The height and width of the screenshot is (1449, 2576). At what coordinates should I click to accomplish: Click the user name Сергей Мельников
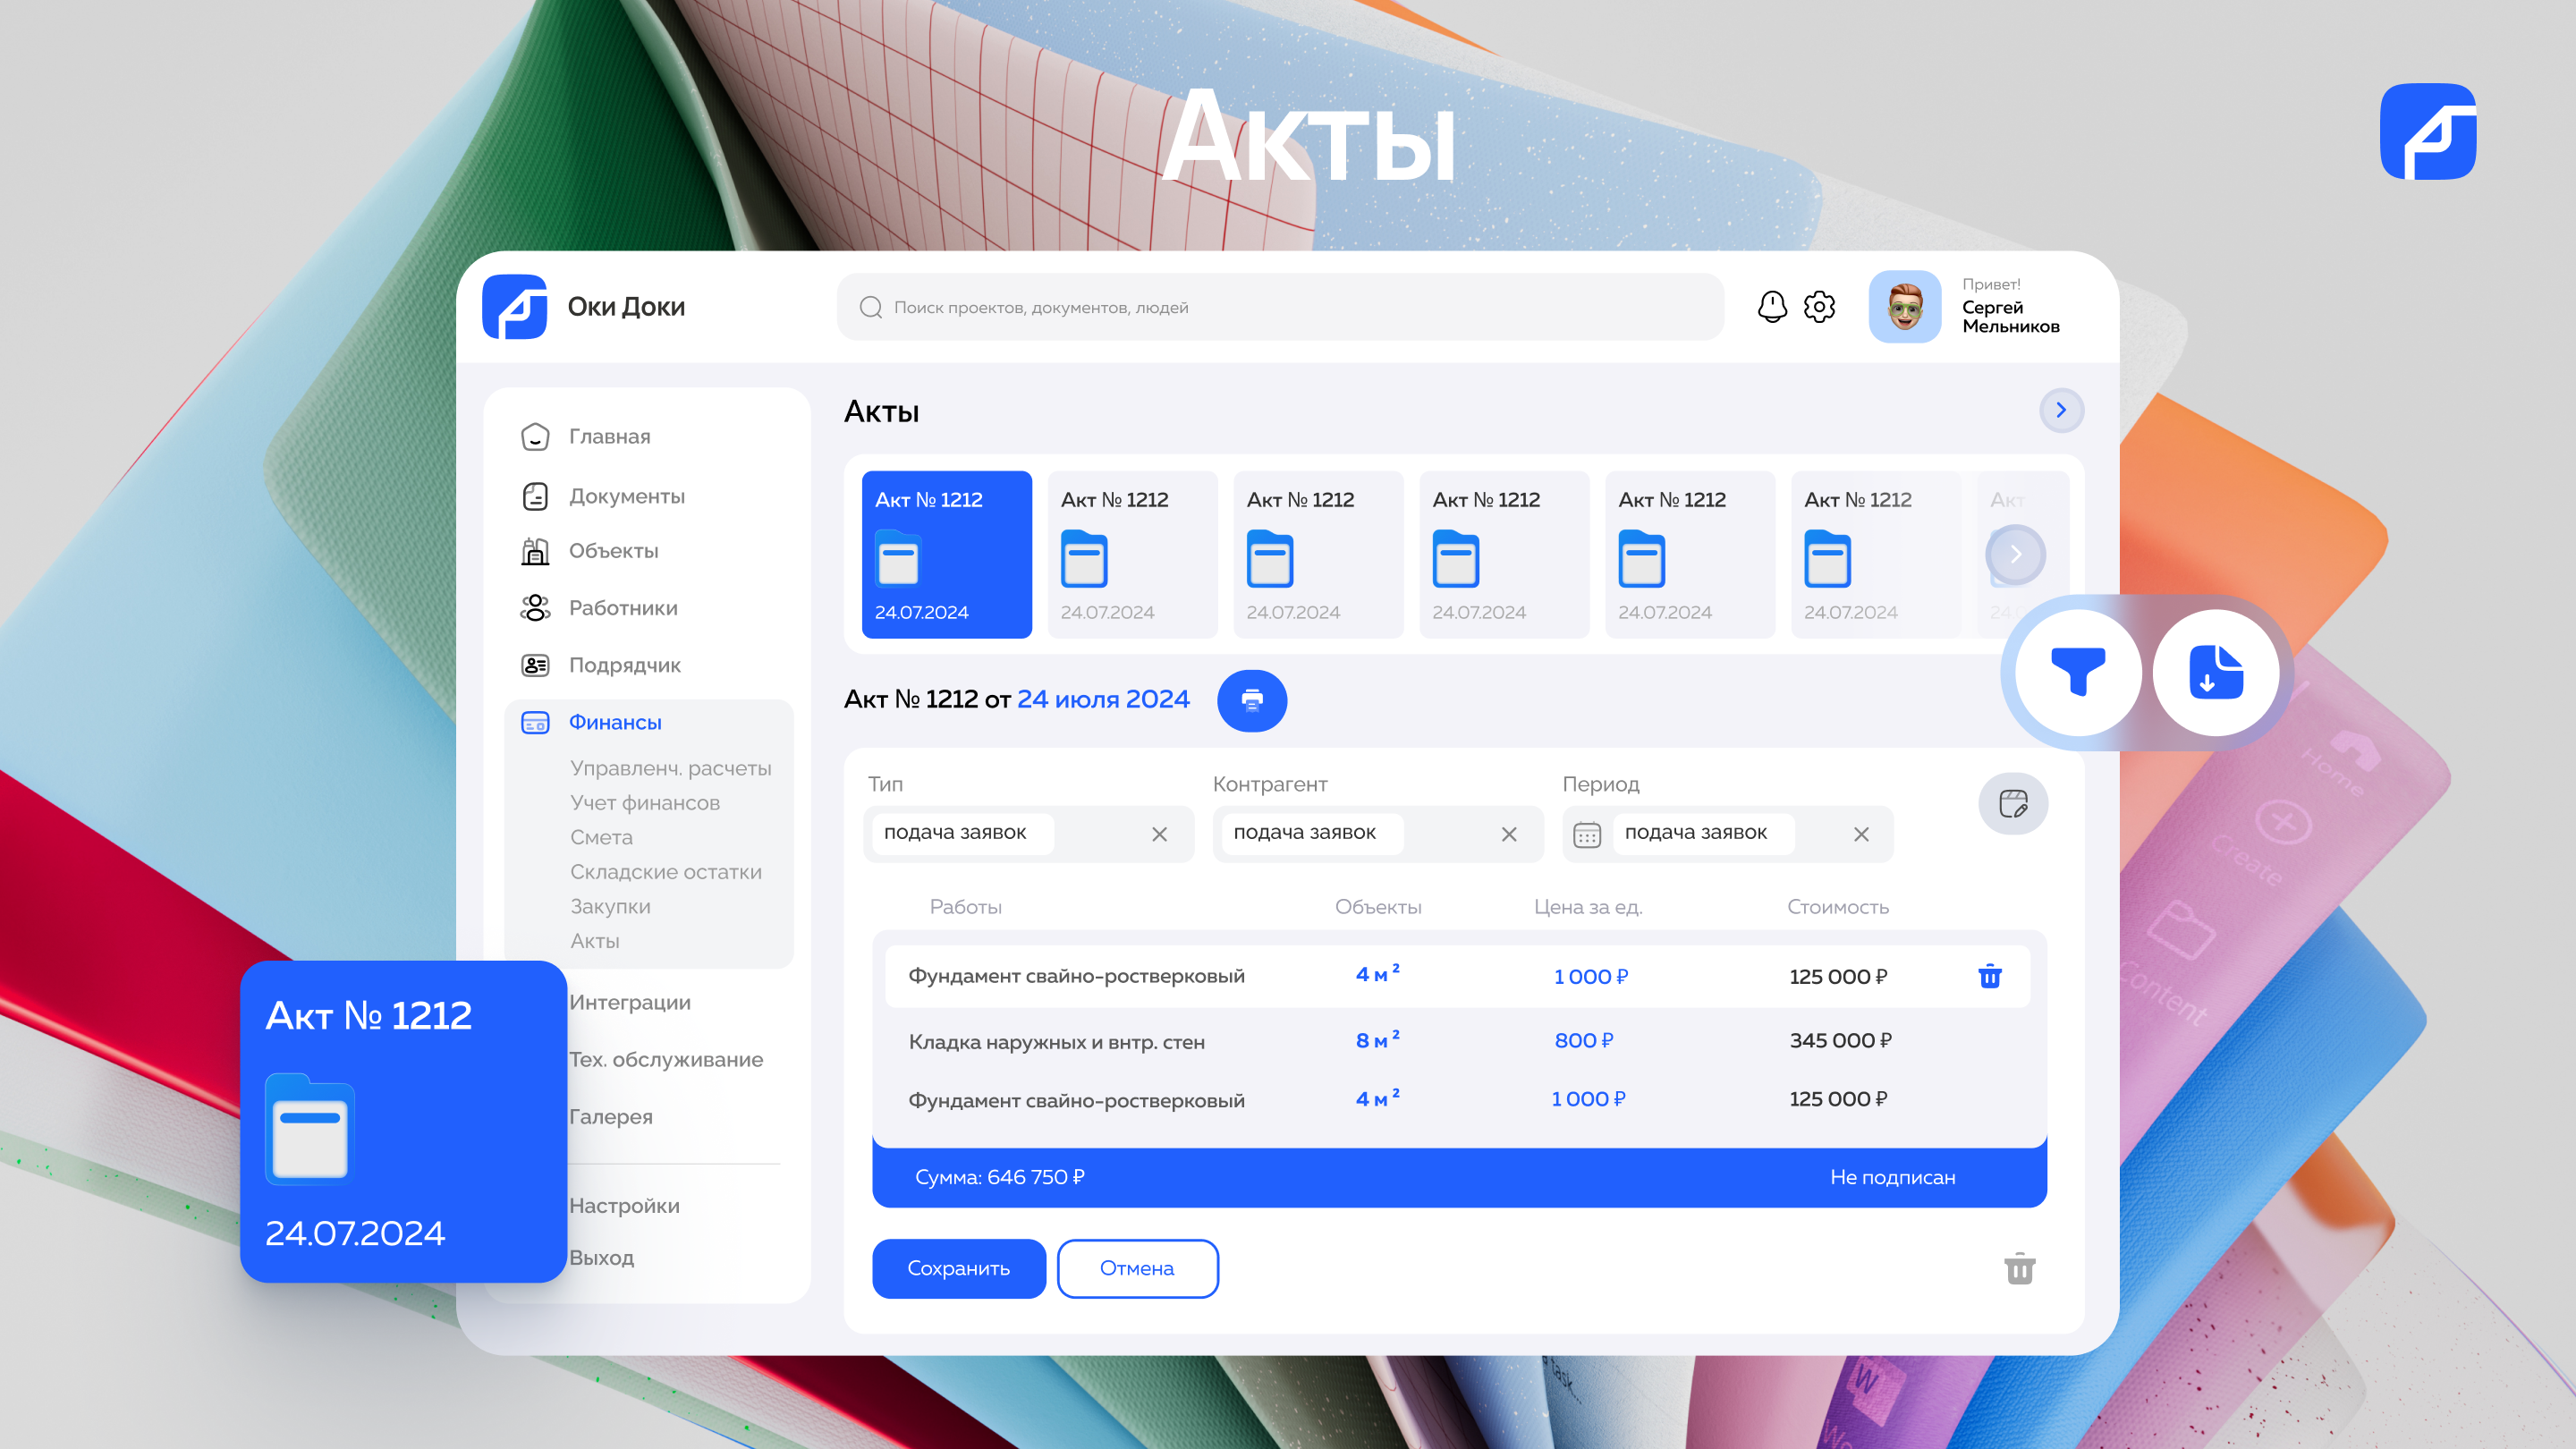(x=2011, y=317)
